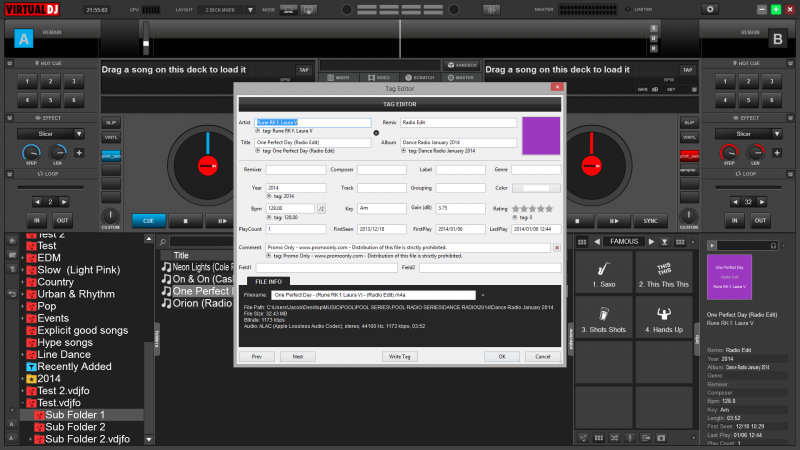
Task: Expand the Urban & Rhythm folder
Action: point(22,294)
